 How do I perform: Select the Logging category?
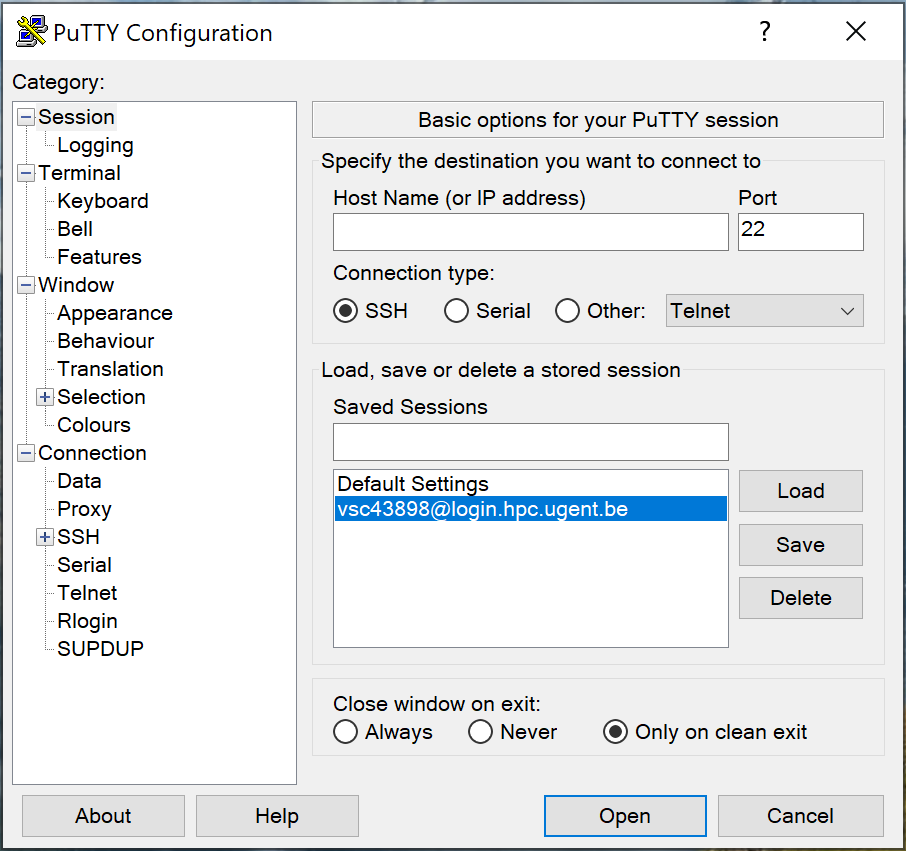tap(95, 145)
